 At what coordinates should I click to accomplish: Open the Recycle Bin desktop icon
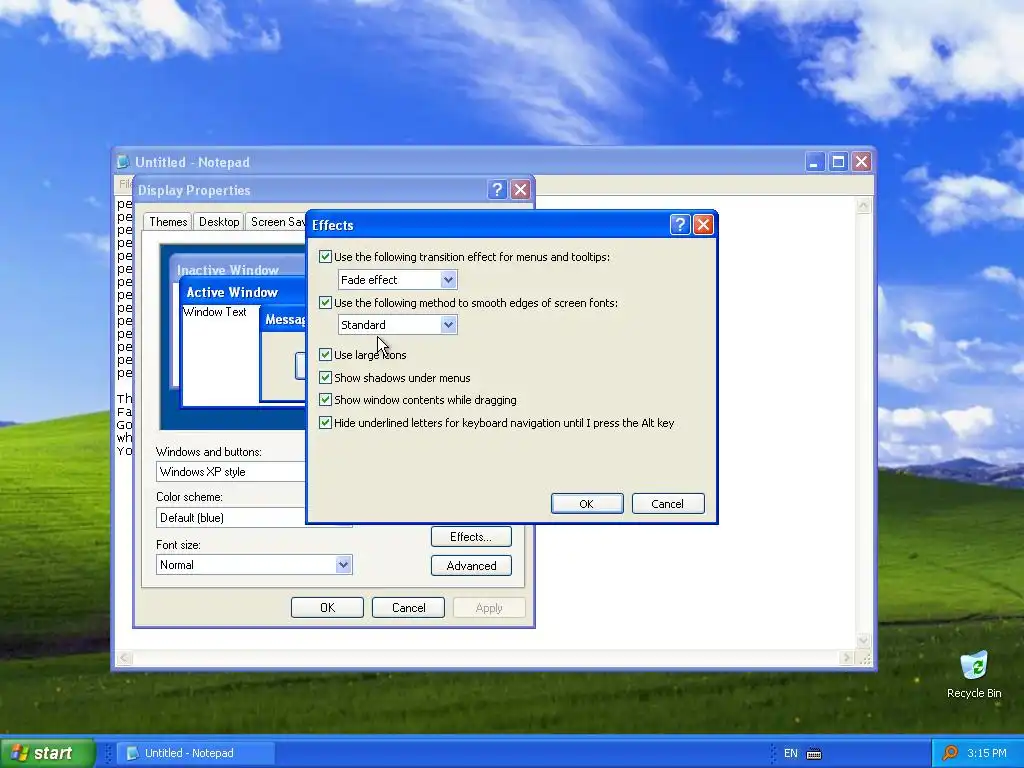pyautogui.click(x=974, y=675)
